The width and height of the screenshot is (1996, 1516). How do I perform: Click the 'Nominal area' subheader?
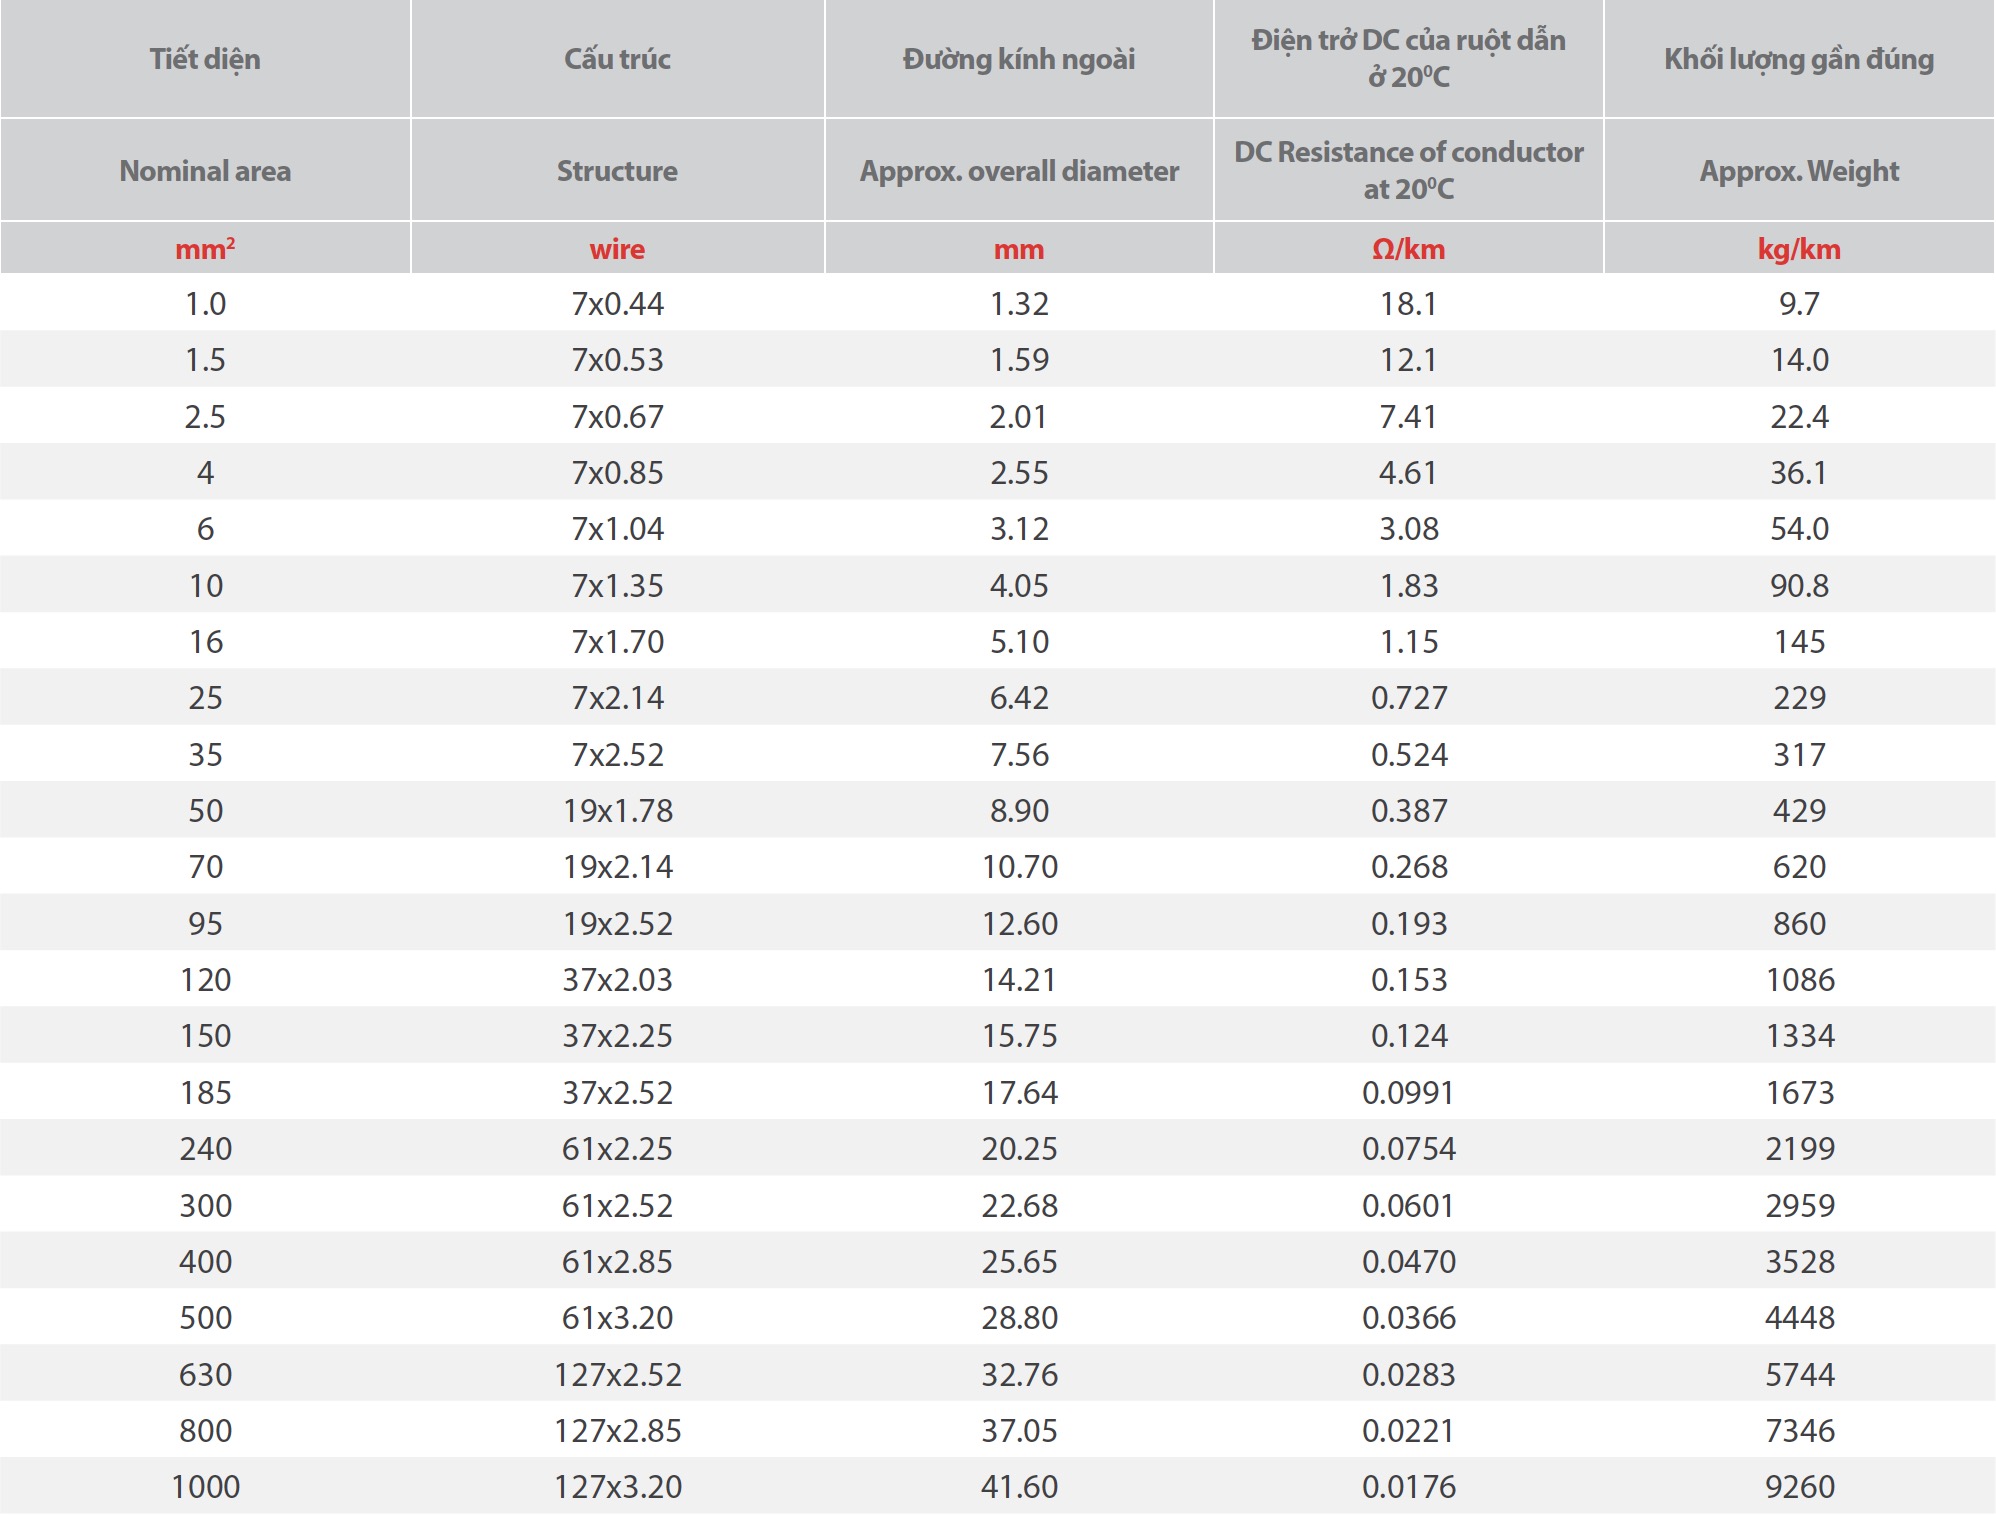[x=205, y=171]
